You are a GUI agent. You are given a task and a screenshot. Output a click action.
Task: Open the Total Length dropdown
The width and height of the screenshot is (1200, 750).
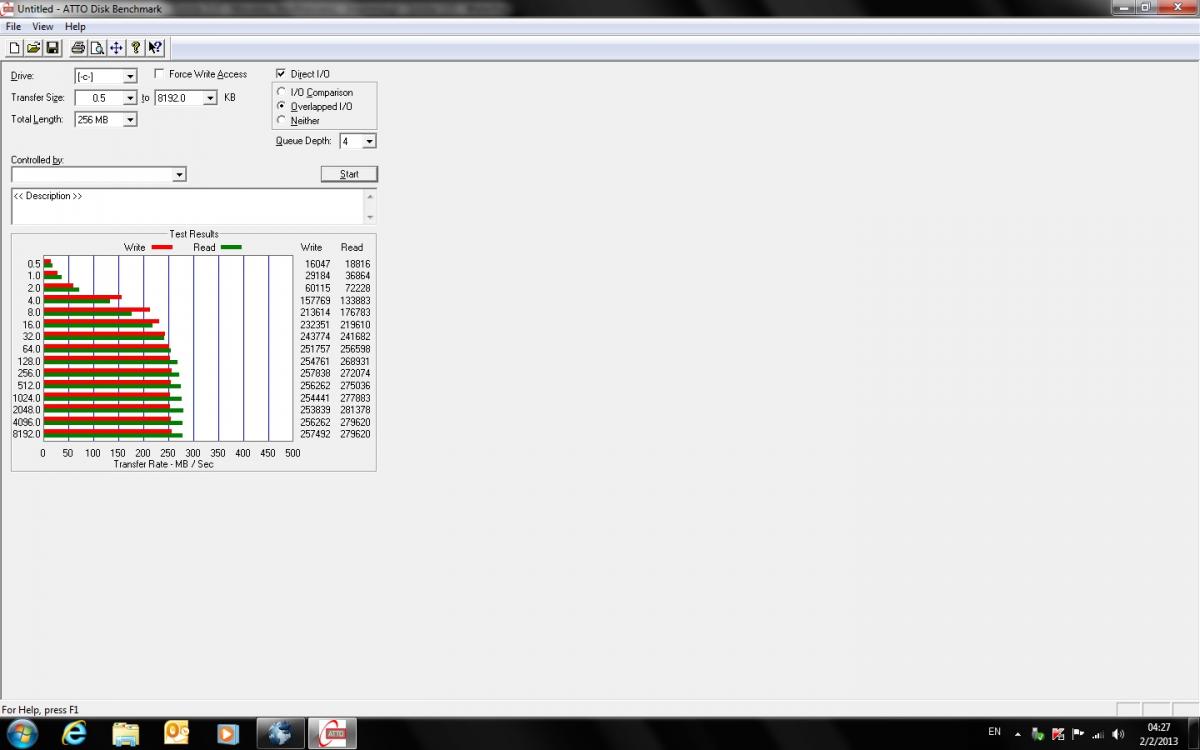point(130,119)
